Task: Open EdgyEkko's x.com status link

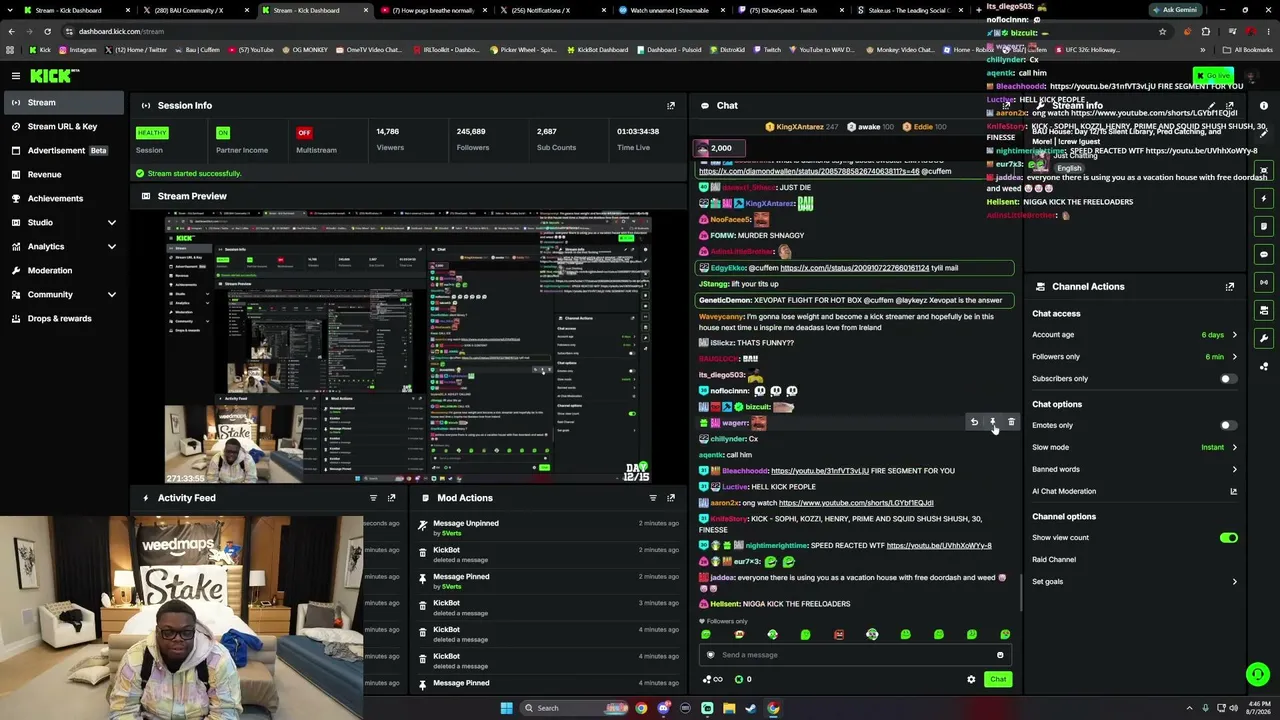Action: tap(854, 268)
